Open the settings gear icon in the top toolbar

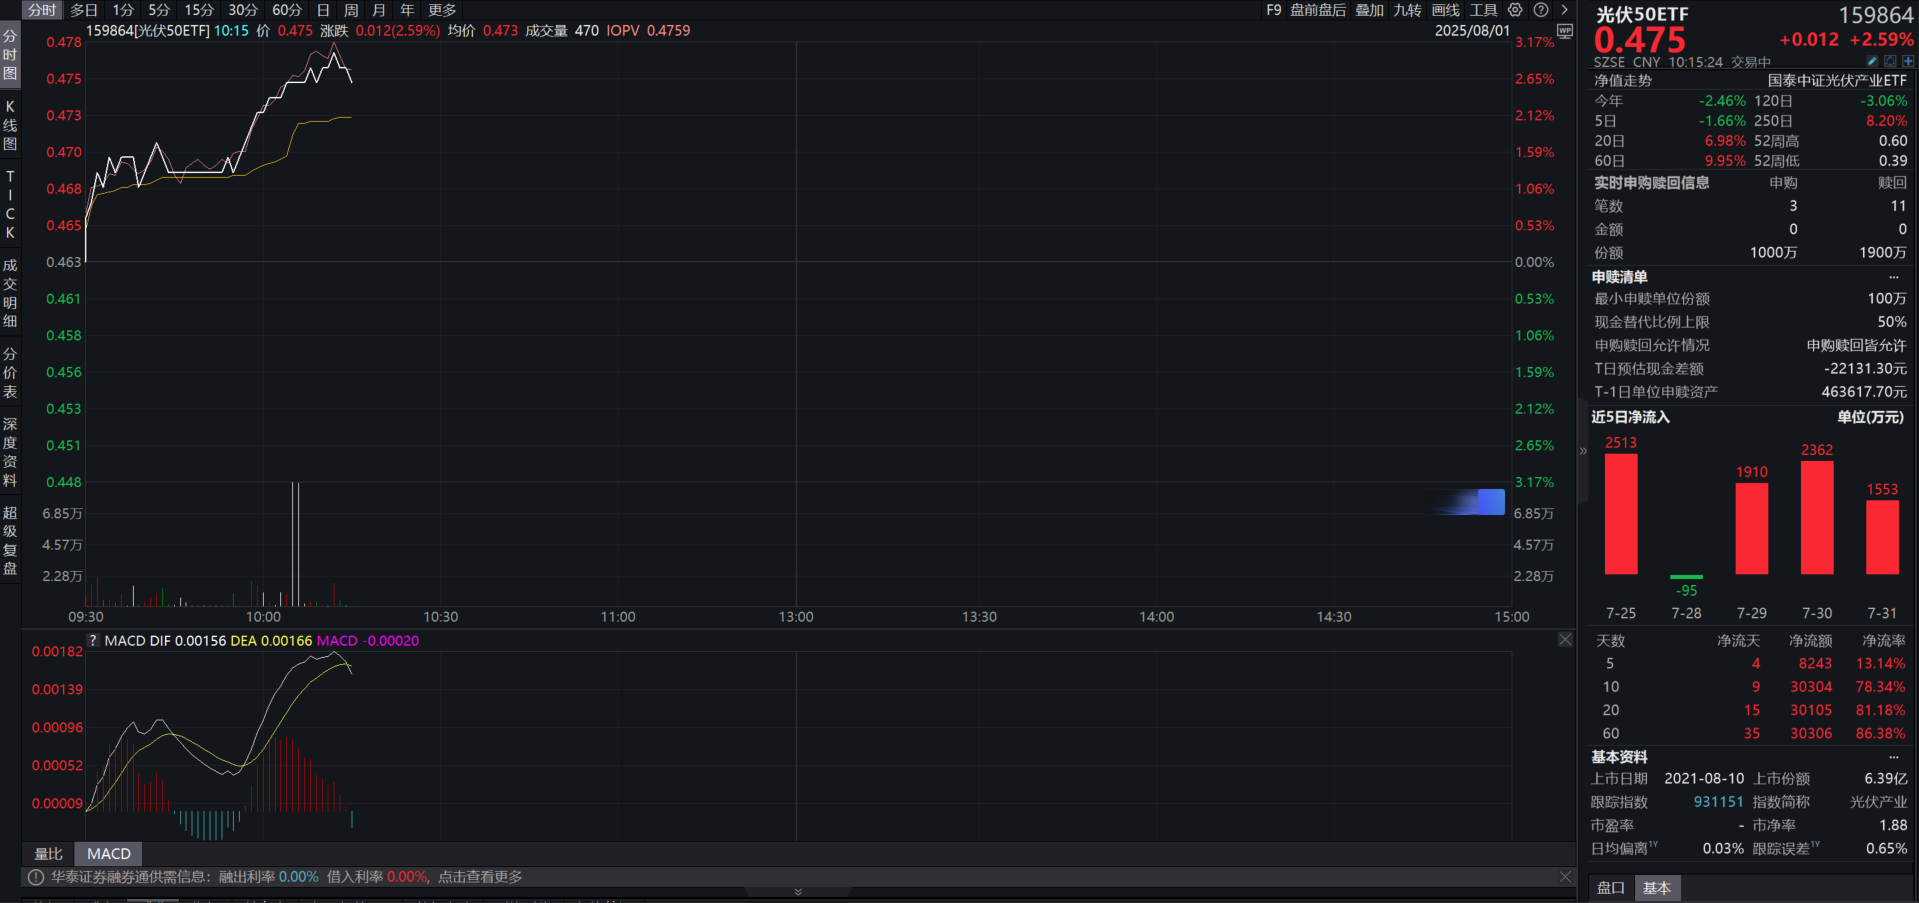pos(1514,10)
